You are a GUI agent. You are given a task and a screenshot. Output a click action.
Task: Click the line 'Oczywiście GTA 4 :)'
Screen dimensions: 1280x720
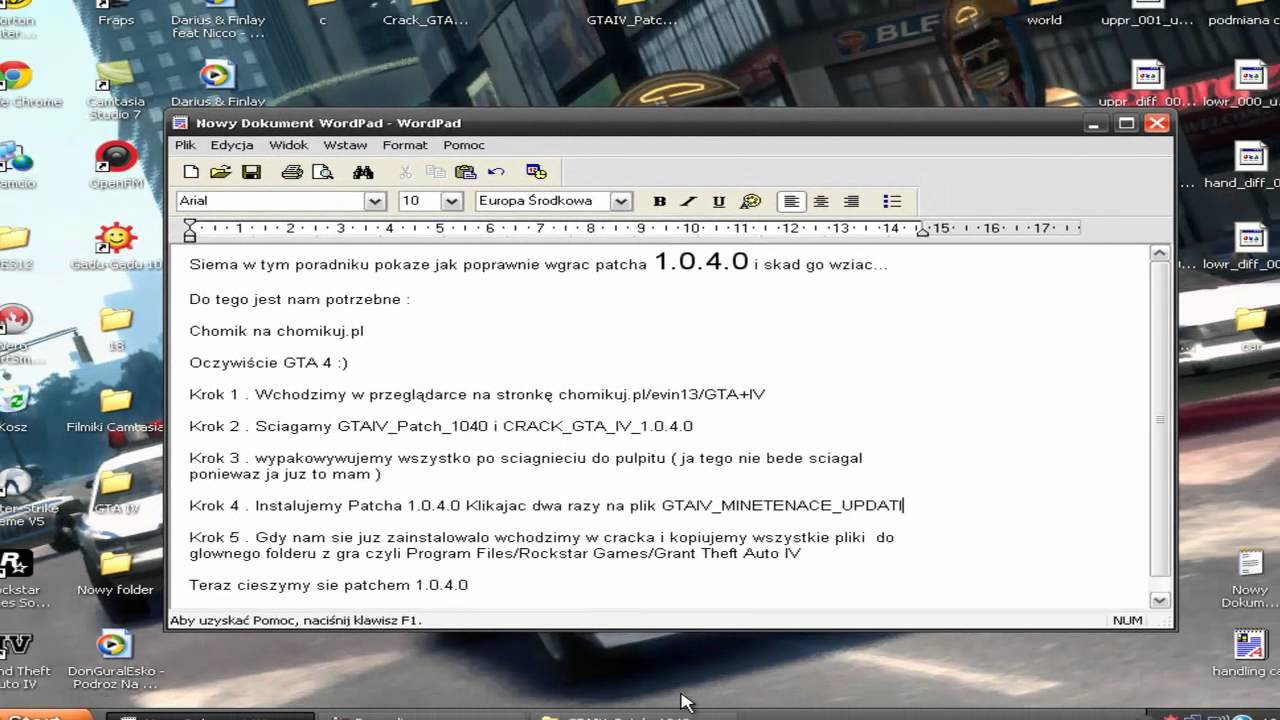click(268, 363)
